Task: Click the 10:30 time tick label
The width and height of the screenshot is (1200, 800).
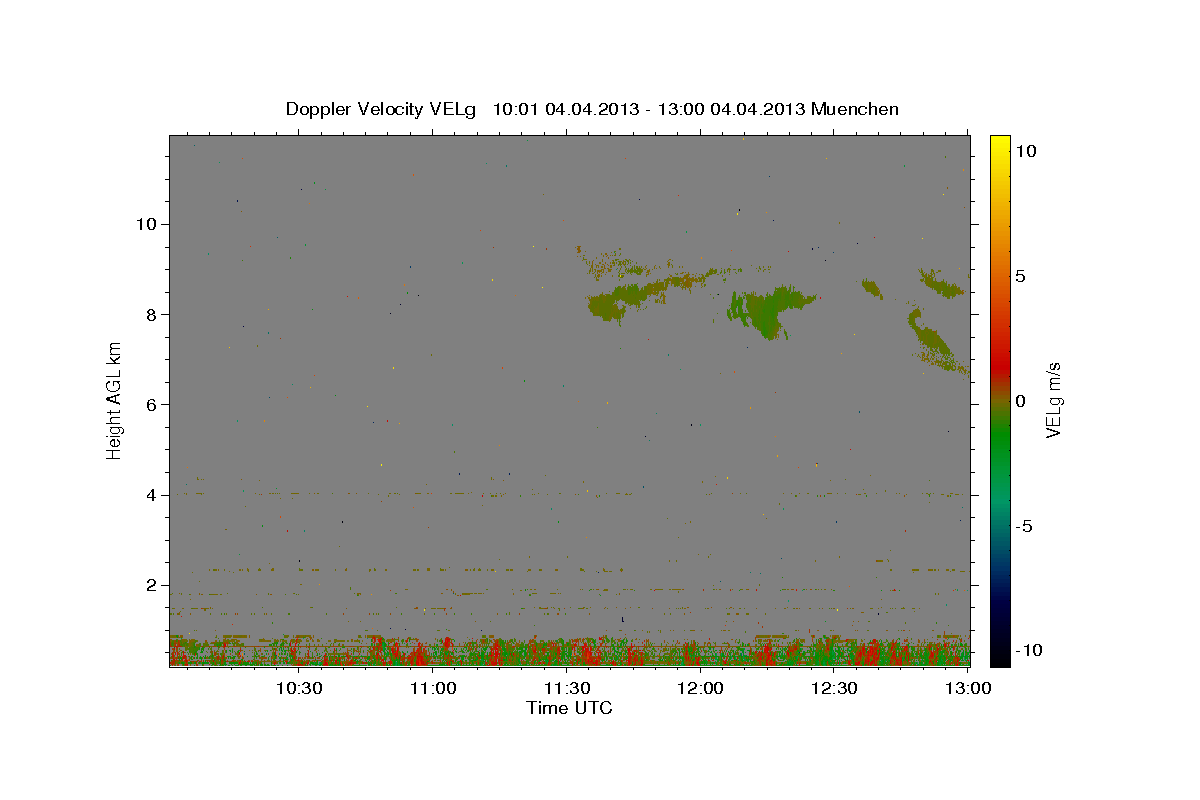Action: coord(298,688)
